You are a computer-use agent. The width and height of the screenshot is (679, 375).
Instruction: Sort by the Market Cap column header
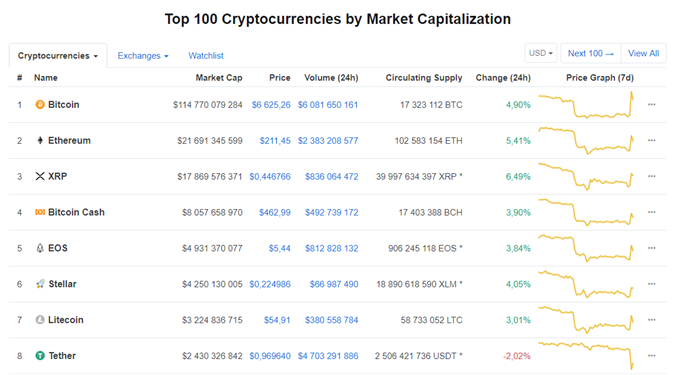click(219, 78)
